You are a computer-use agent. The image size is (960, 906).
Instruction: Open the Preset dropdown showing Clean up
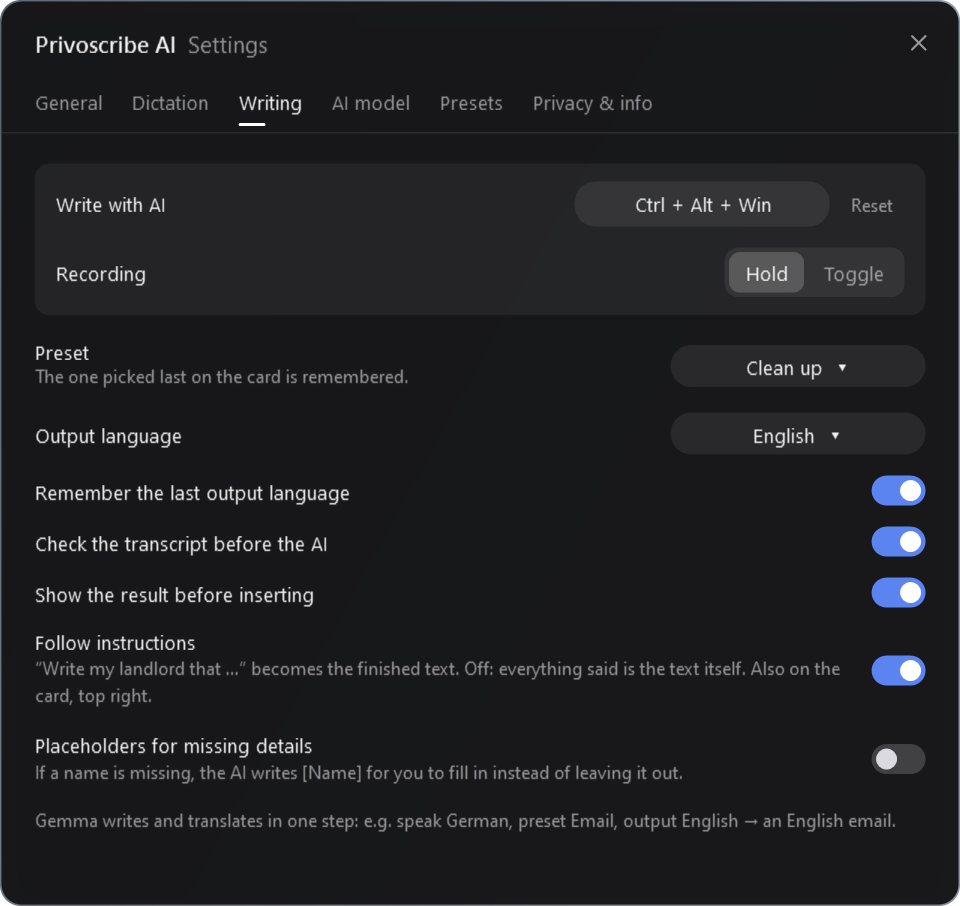tap(797, 367)
